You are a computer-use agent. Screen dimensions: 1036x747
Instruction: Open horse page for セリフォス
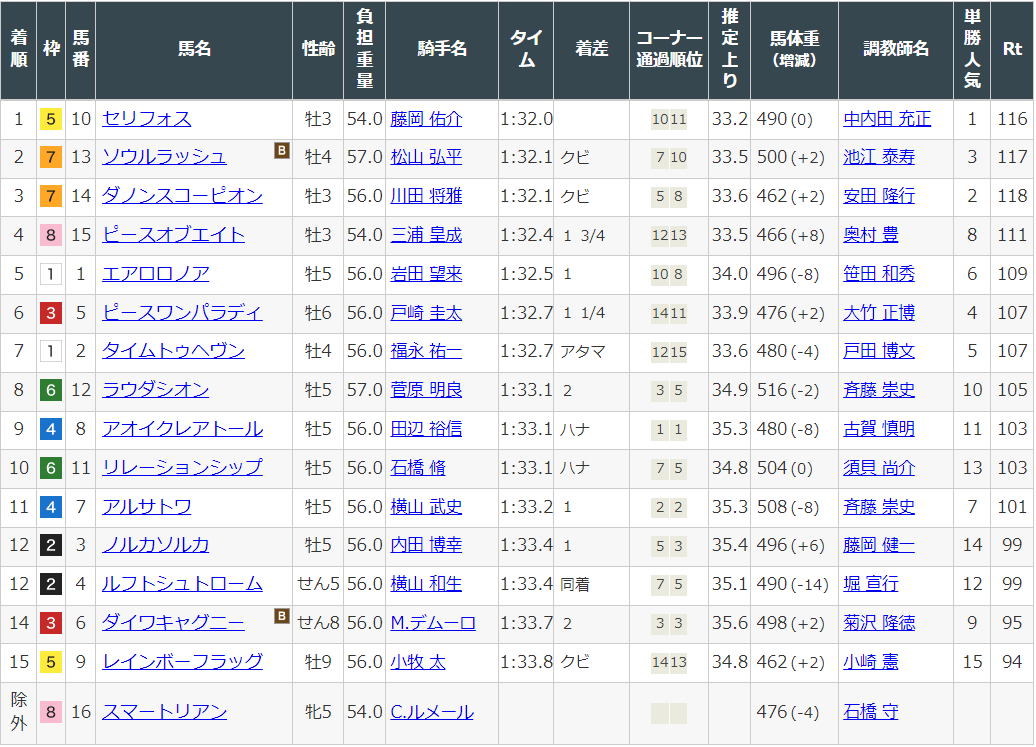(147, 119)
